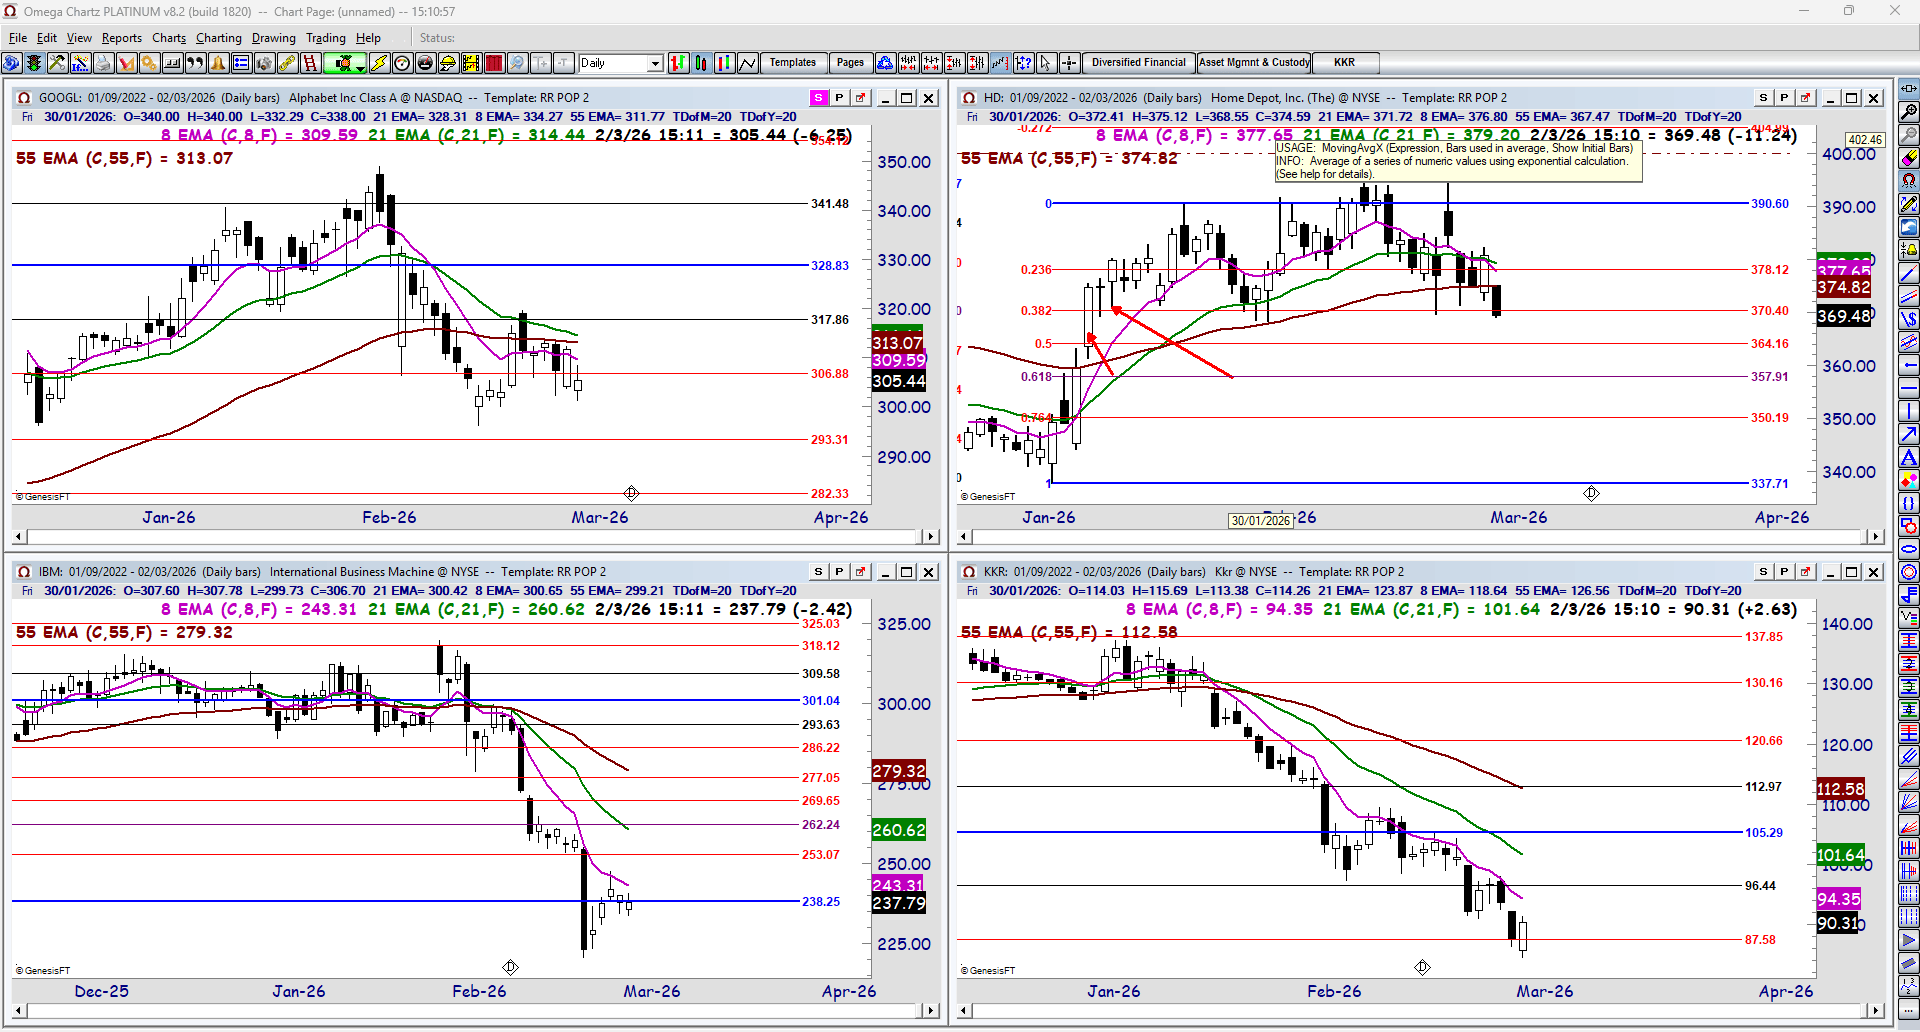Open HD chart window icon menu

(x=968, y=98)
